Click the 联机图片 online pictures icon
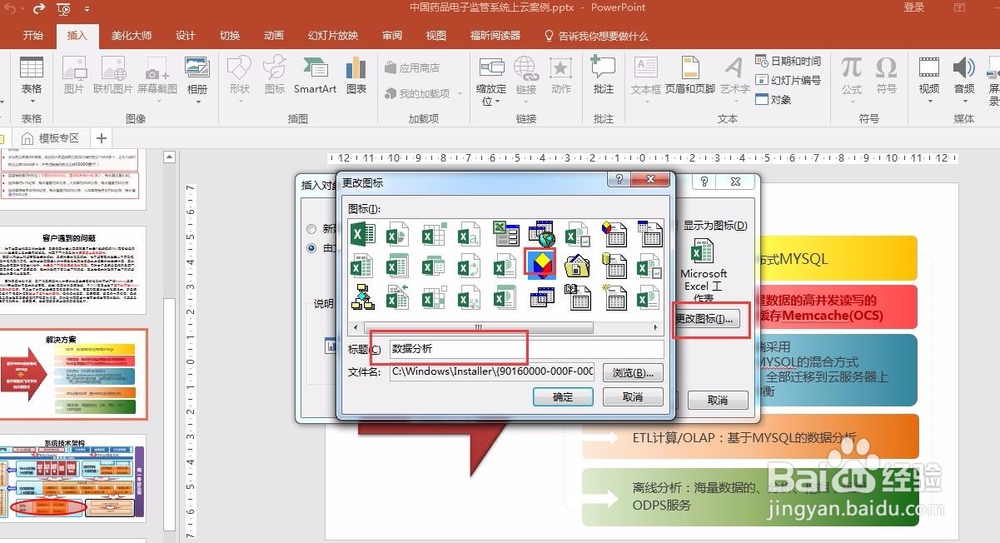Image resolution: width=1000 pixels, height=543 pixels. (x=113, y=75)
